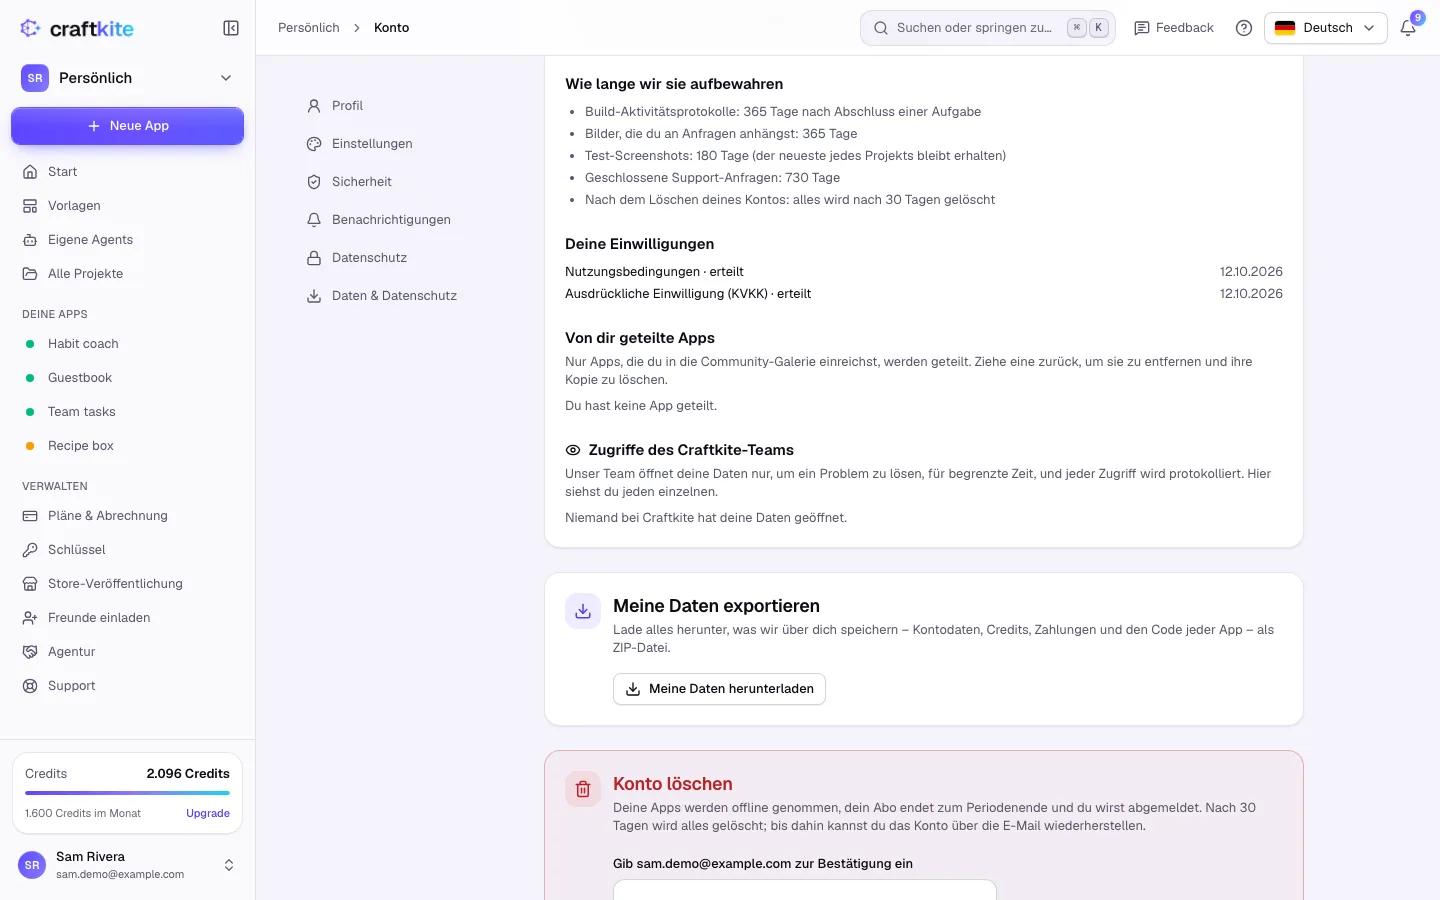Screen dimensions: 1440x900
Task: Click the Feedback button
Action: tap(1174, 28)
